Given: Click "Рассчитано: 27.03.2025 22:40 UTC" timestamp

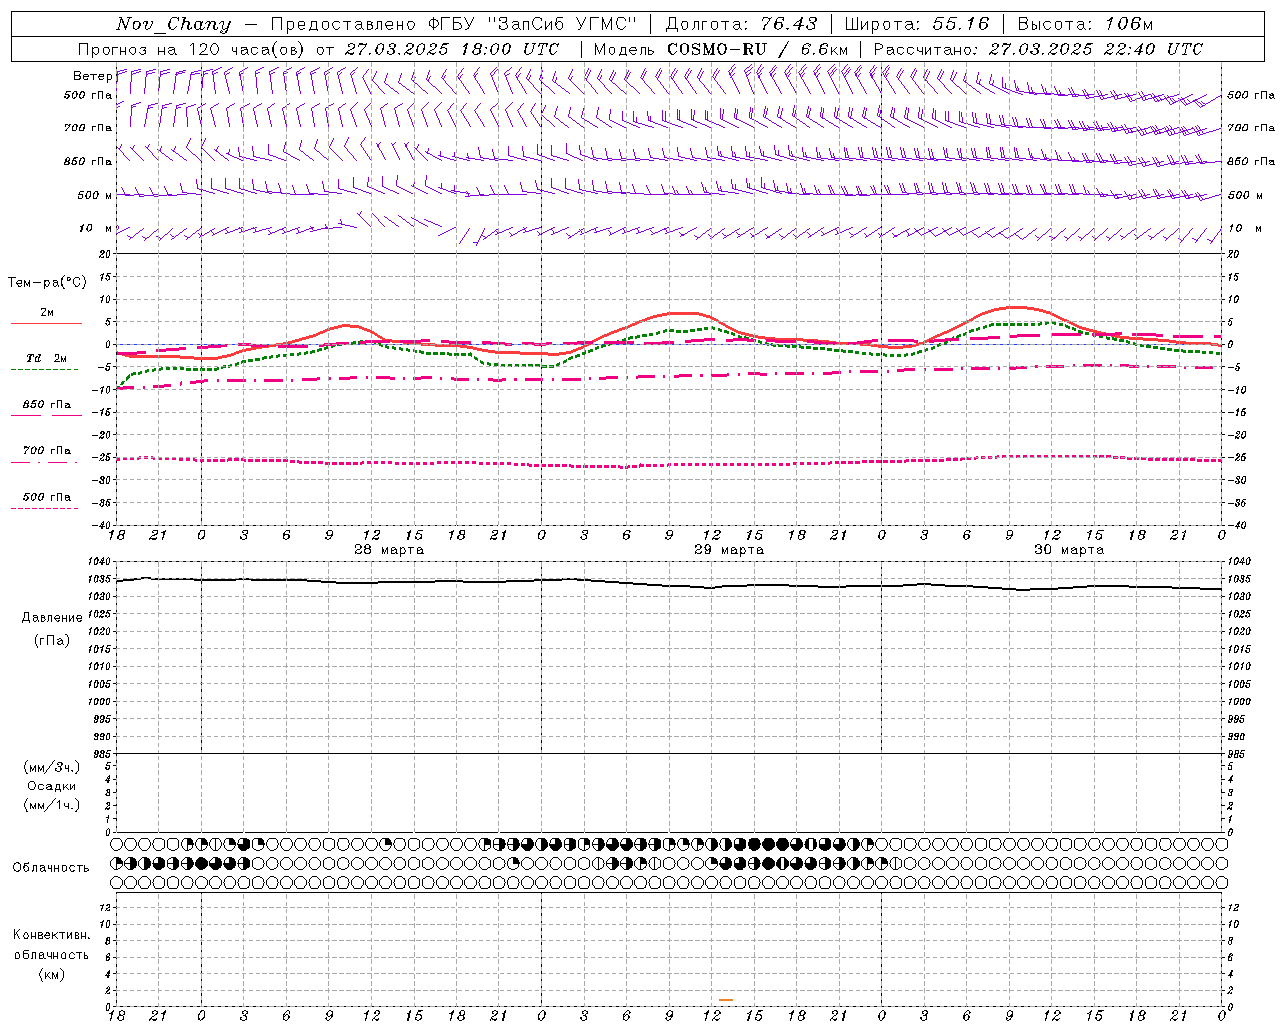Looking at the screenshot, I should click(x=1038, y=49).
